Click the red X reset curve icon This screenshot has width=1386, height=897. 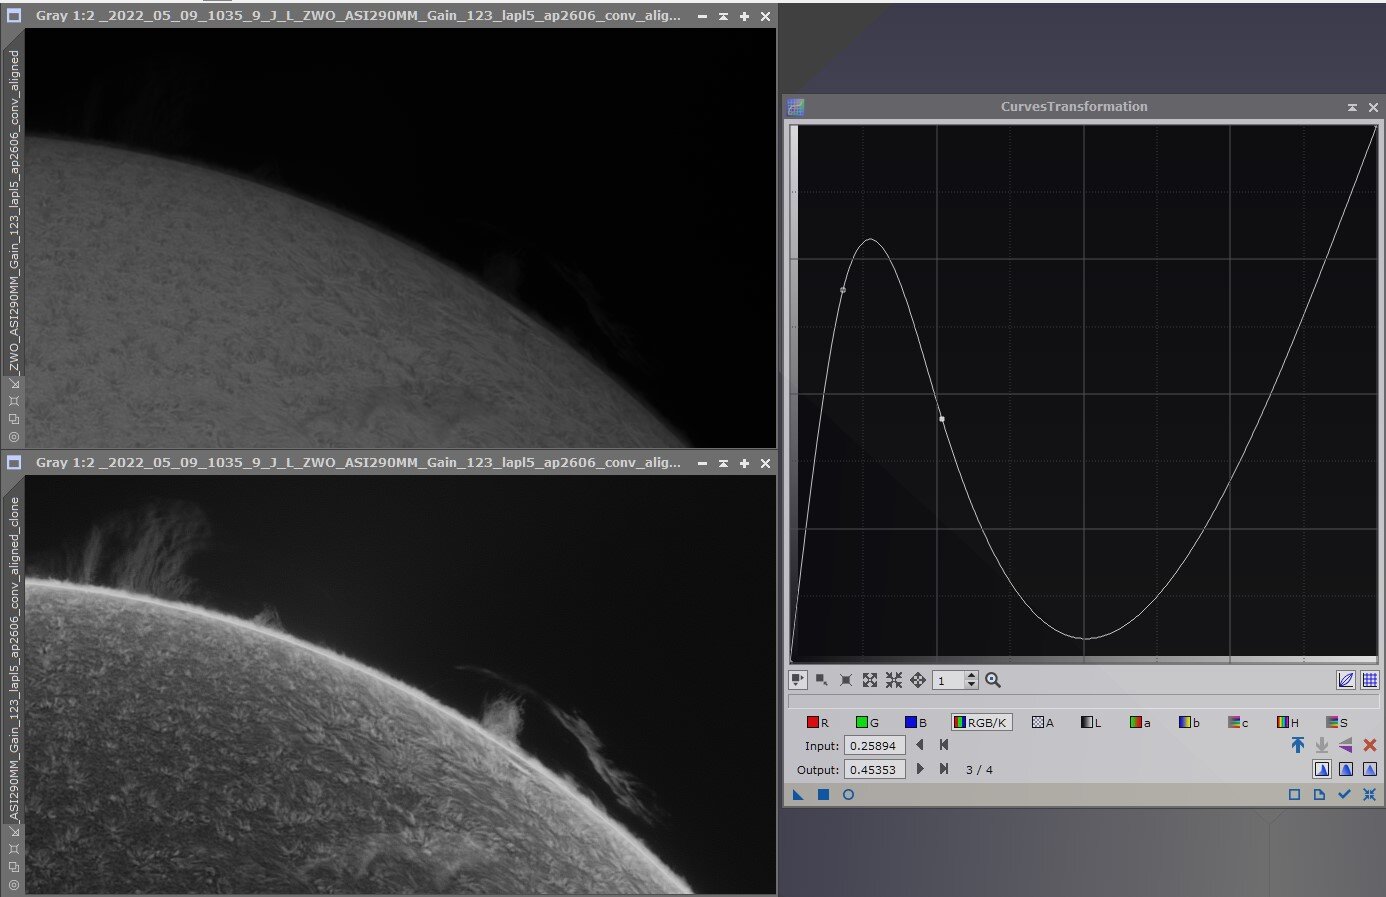point(1370,745)
